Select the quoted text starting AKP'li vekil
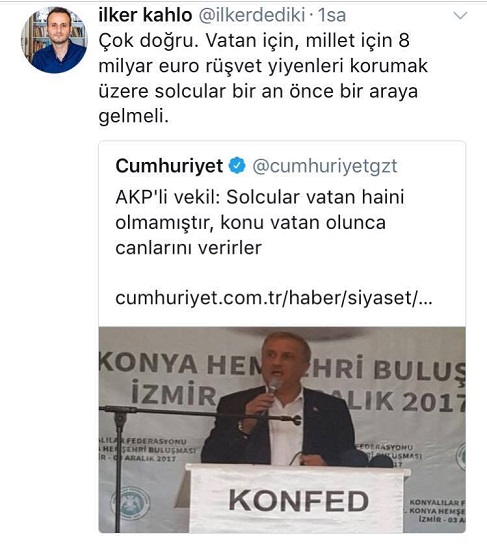Screen dimensions: 487x546 pyautogui.click(x=260, y=223)
